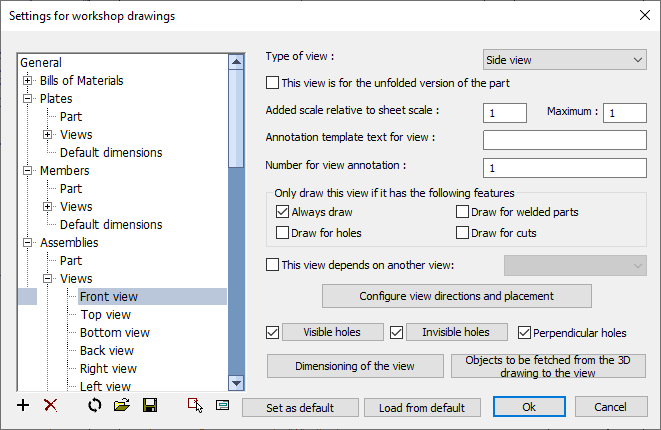The height and width of the screenshot is (430, 661).
Task: Open the Type of view dropdown
Action: coord(564,60)
